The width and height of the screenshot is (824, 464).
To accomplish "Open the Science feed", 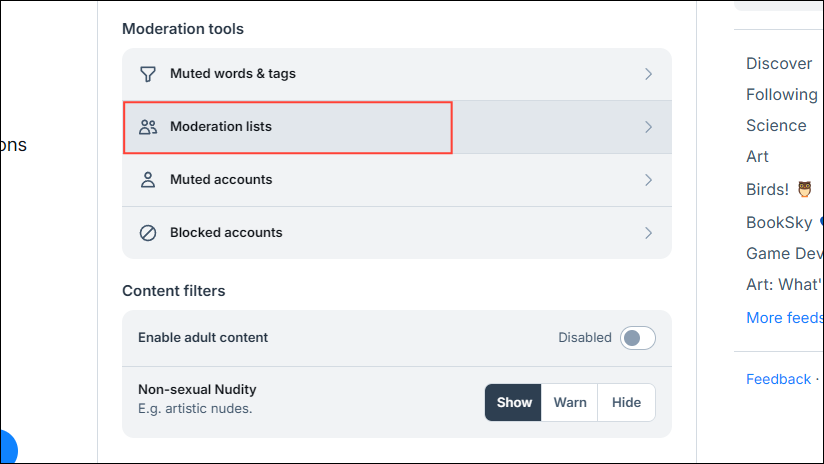I will 776,126.
